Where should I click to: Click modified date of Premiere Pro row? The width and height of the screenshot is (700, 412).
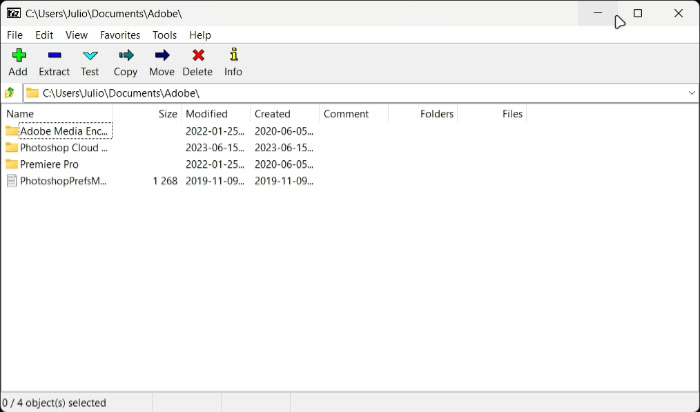pos(215,164)
